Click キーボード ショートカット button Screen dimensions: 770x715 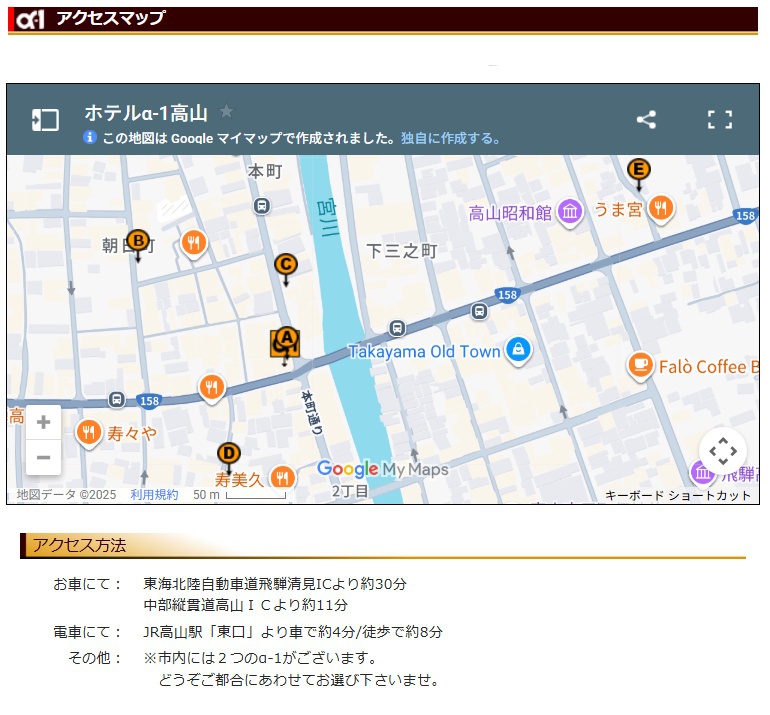pos(677,495)
